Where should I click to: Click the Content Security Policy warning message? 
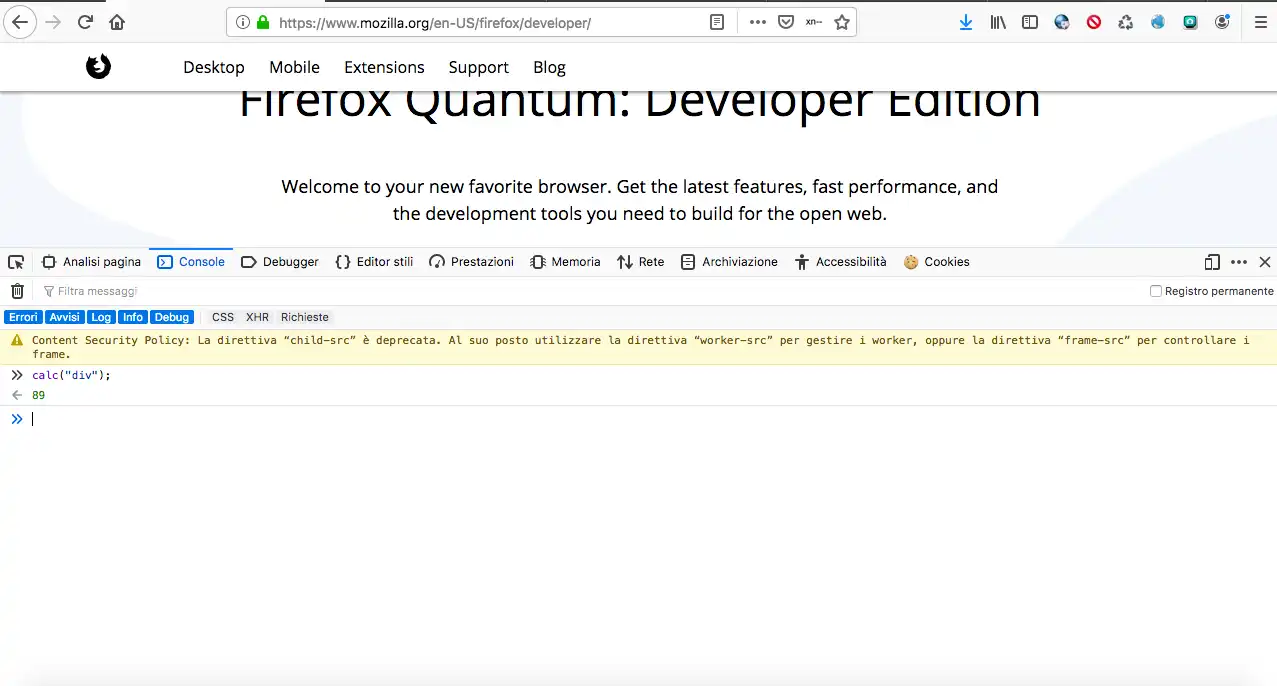(x=640, y=347)
